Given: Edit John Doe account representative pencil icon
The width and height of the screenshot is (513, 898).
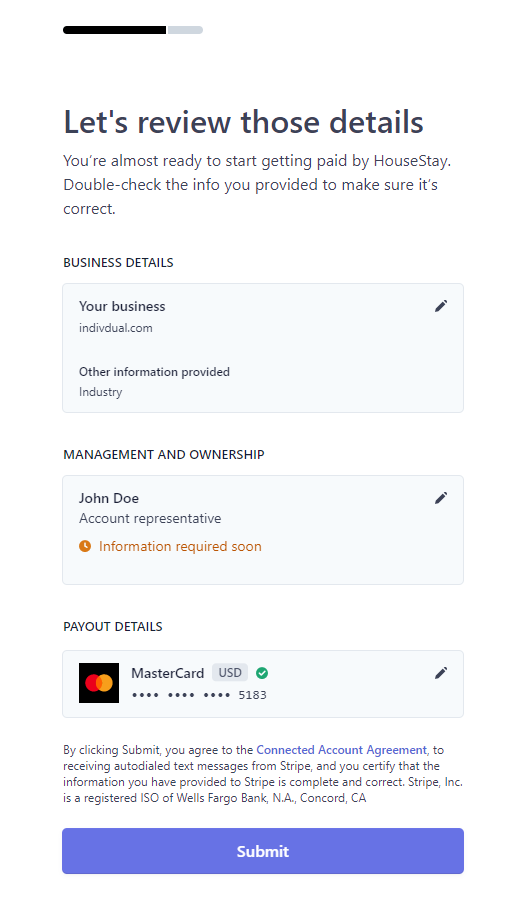Looking at the screenshot, I should click(440, 498).
